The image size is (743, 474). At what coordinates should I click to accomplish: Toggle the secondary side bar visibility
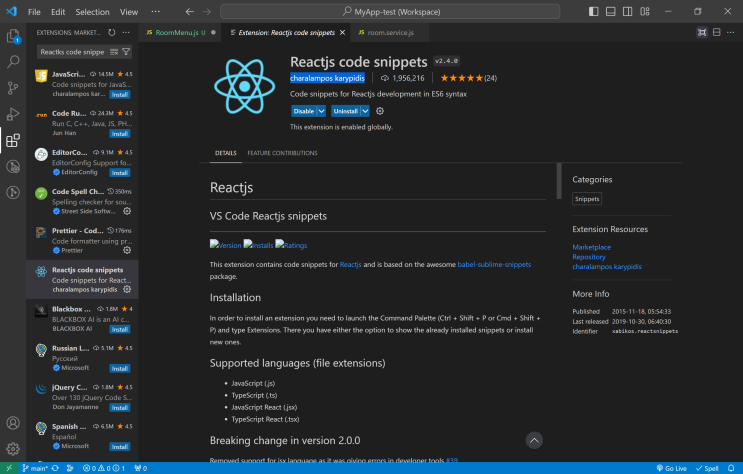point(627,11)
